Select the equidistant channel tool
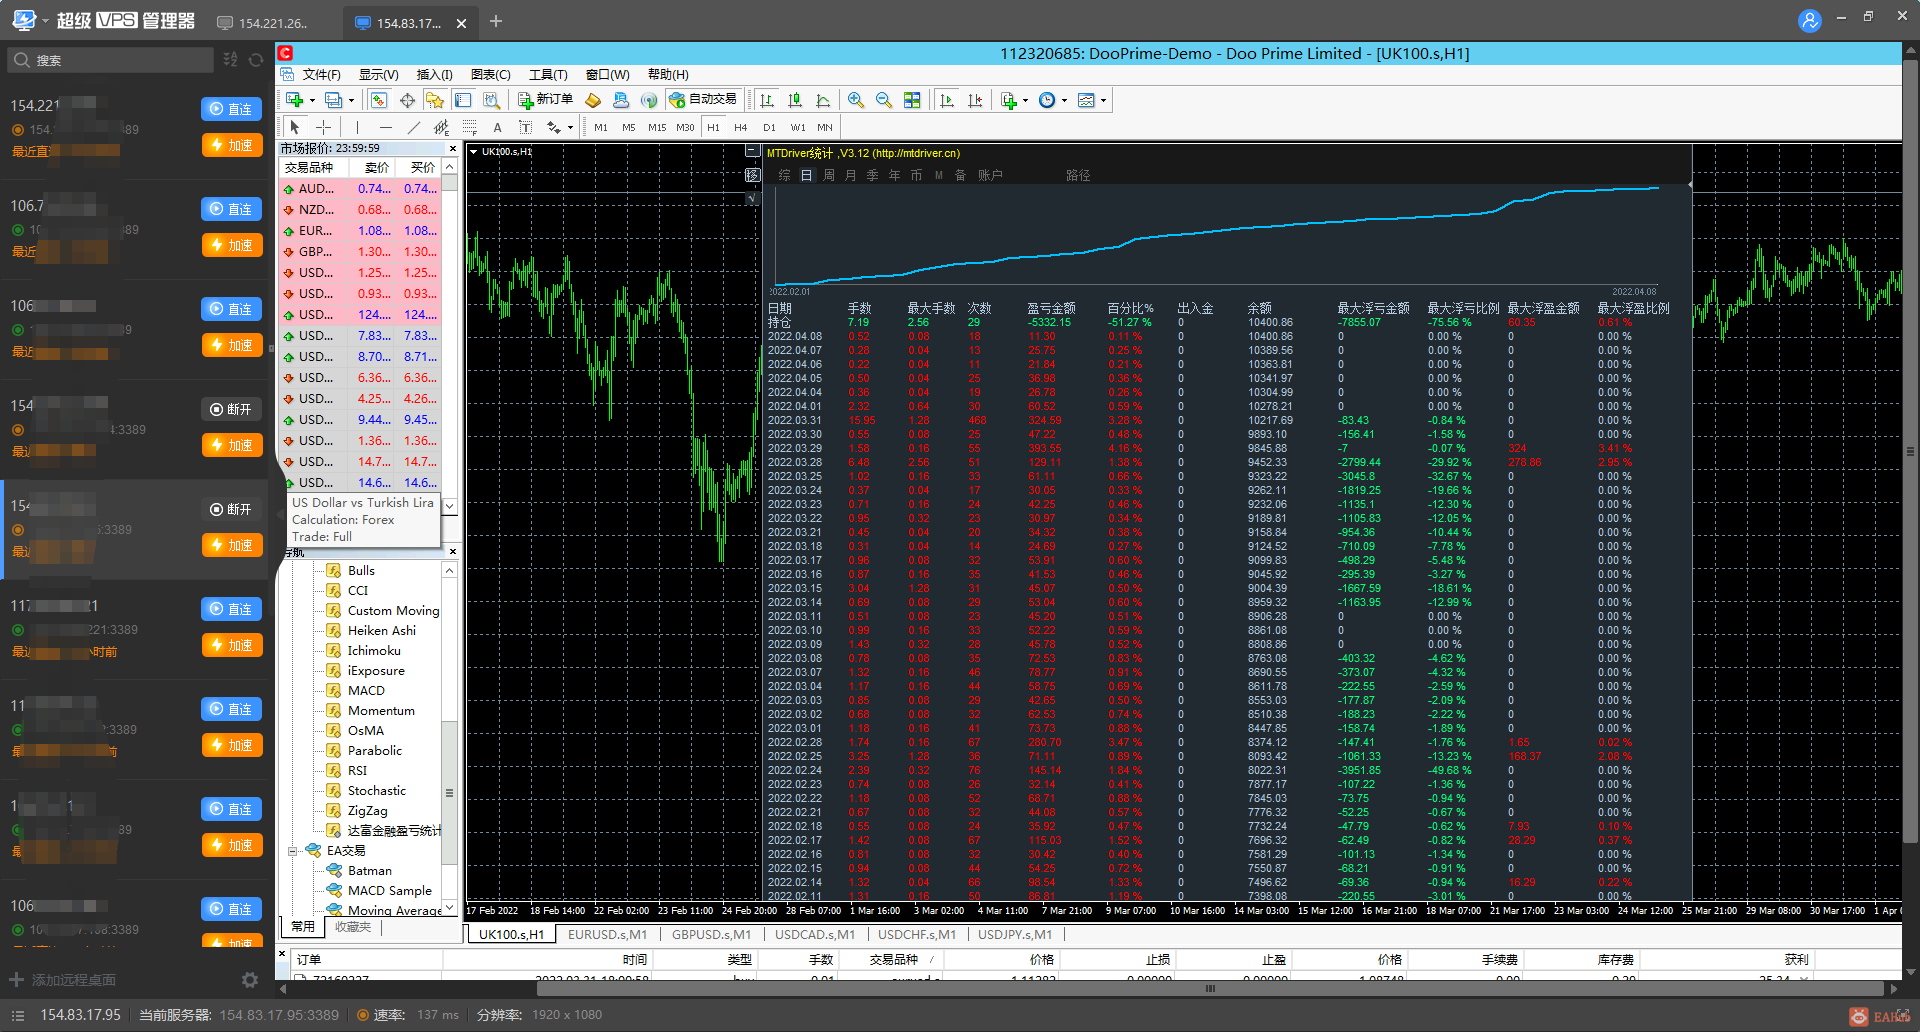Viewport: 1920px width, 1032px height. [x=441, y=127]
